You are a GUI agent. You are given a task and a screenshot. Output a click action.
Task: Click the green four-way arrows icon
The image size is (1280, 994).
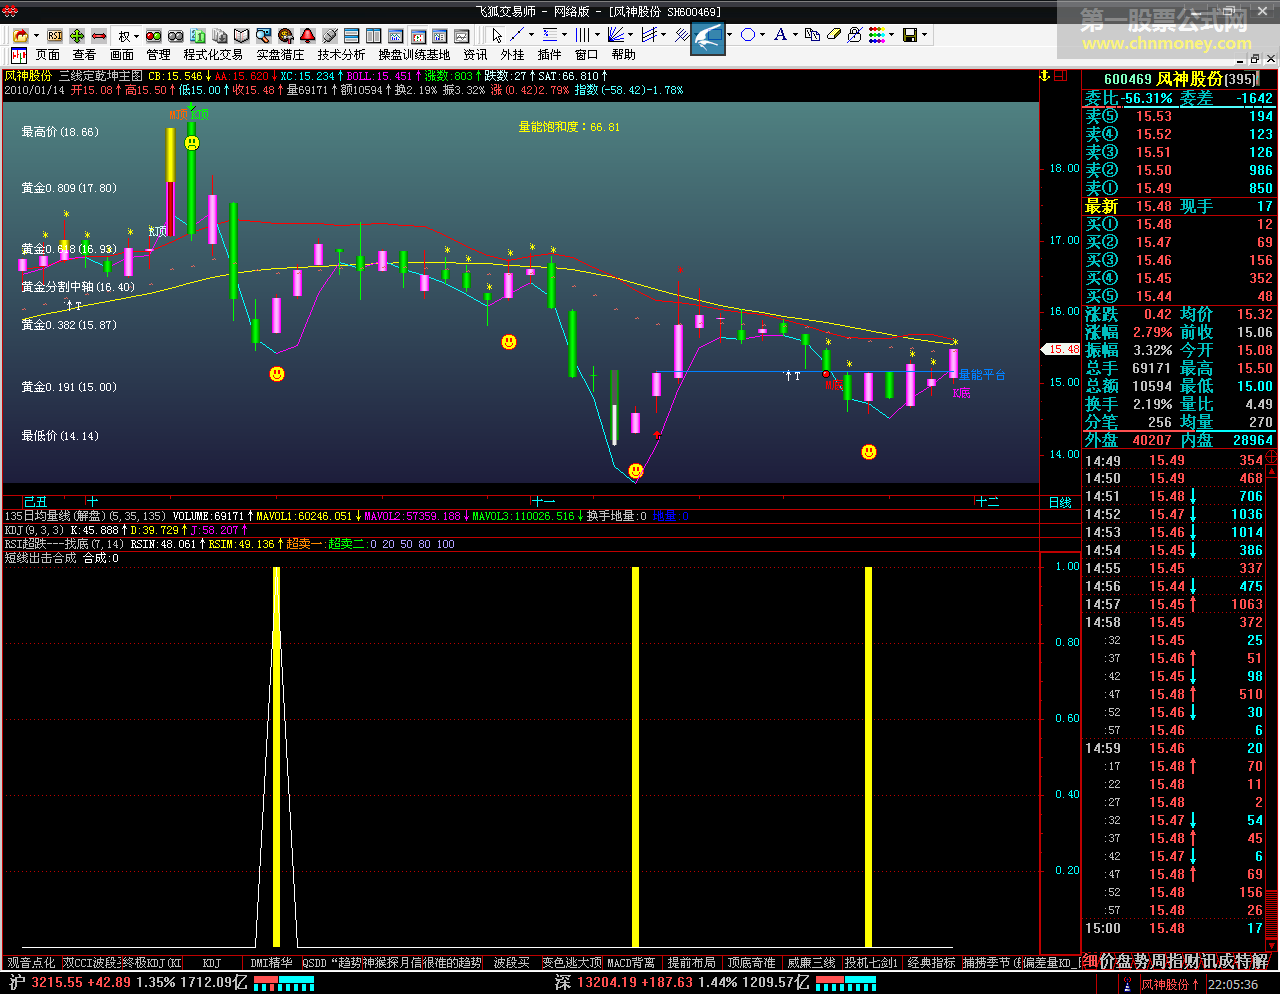point(77,35)
